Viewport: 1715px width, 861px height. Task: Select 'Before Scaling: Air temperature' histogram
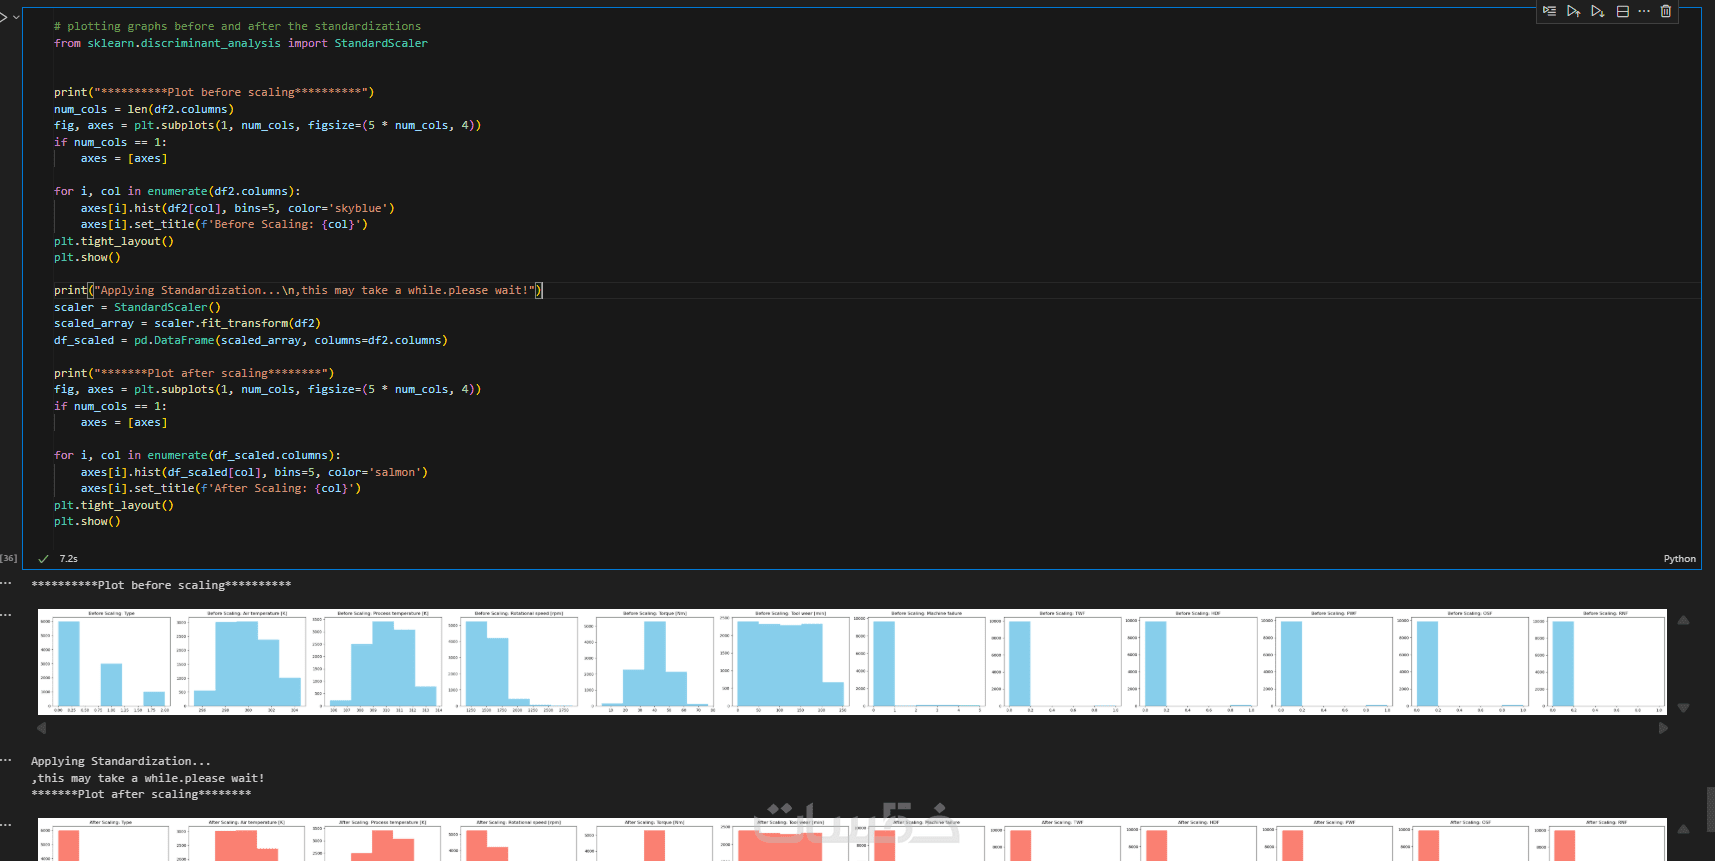(241, 661)
